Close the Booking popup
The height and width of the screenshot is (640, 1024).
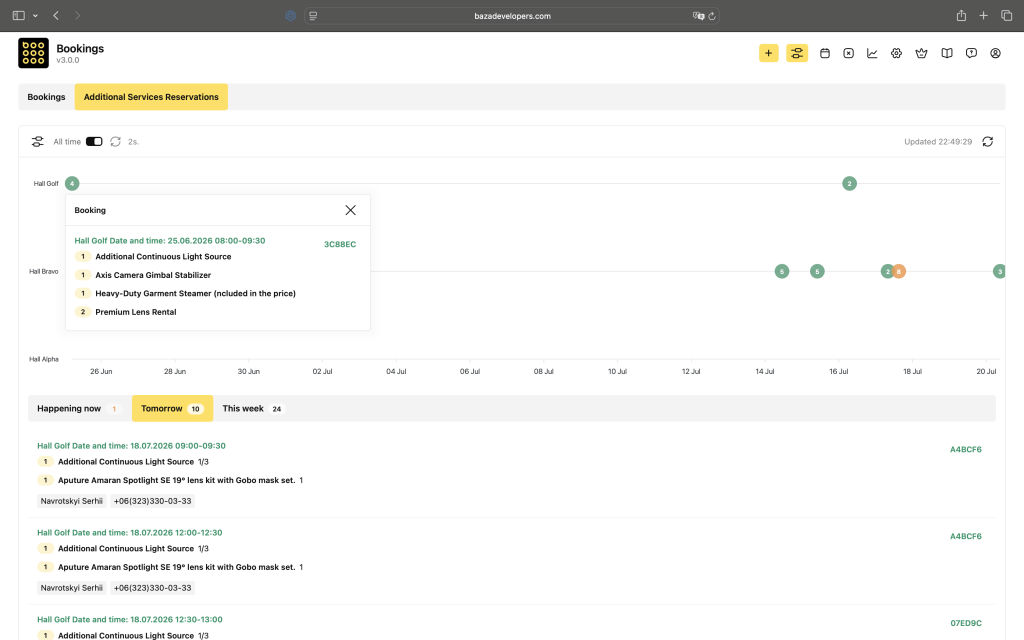point(351,210)
